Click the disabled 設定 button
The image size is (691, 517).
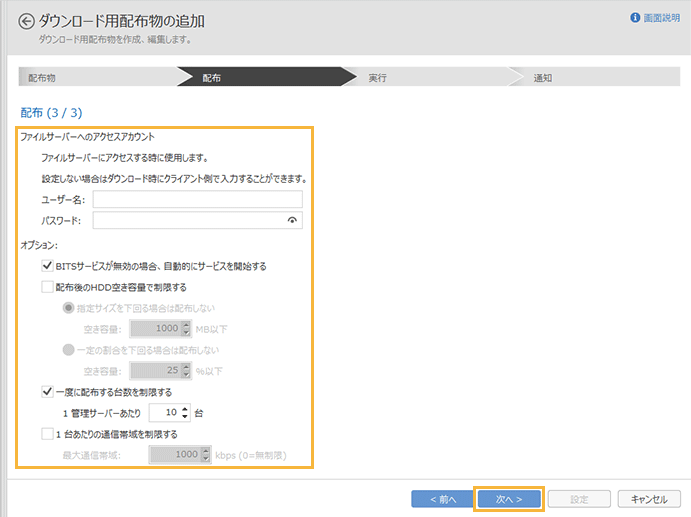coord(579,499)
